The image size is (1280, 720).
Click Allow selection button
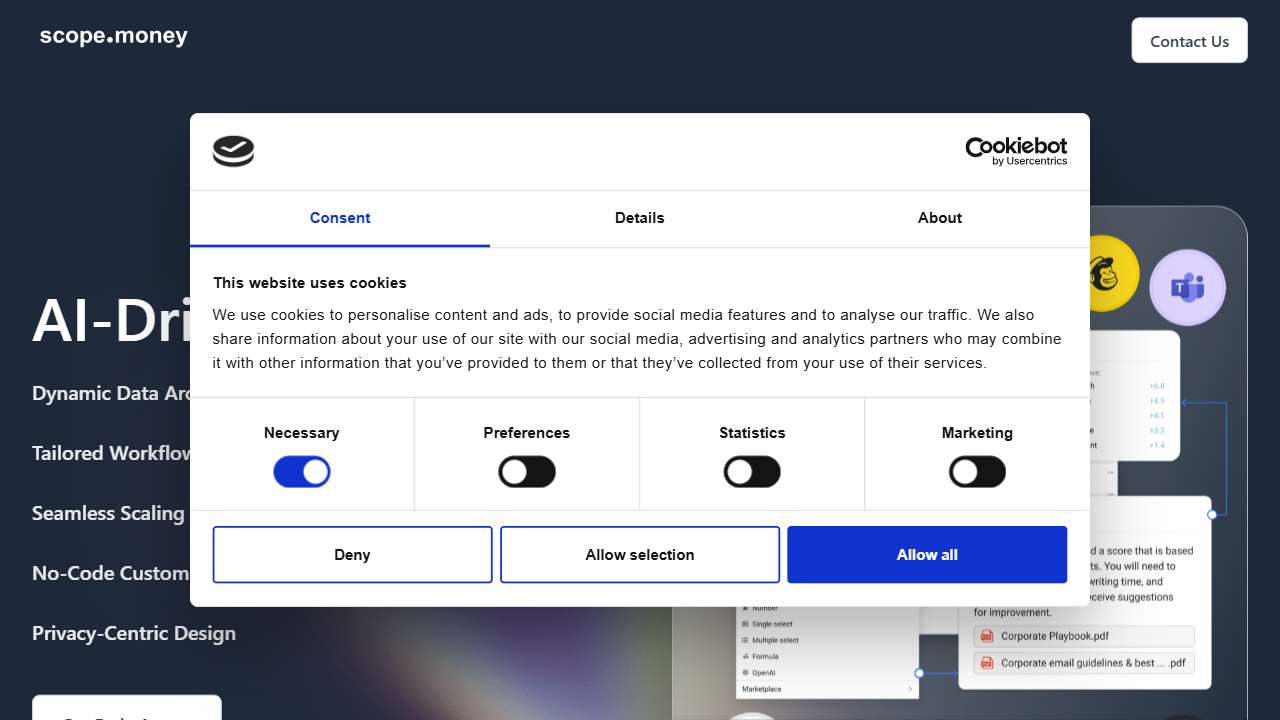[x=640, y=555]
